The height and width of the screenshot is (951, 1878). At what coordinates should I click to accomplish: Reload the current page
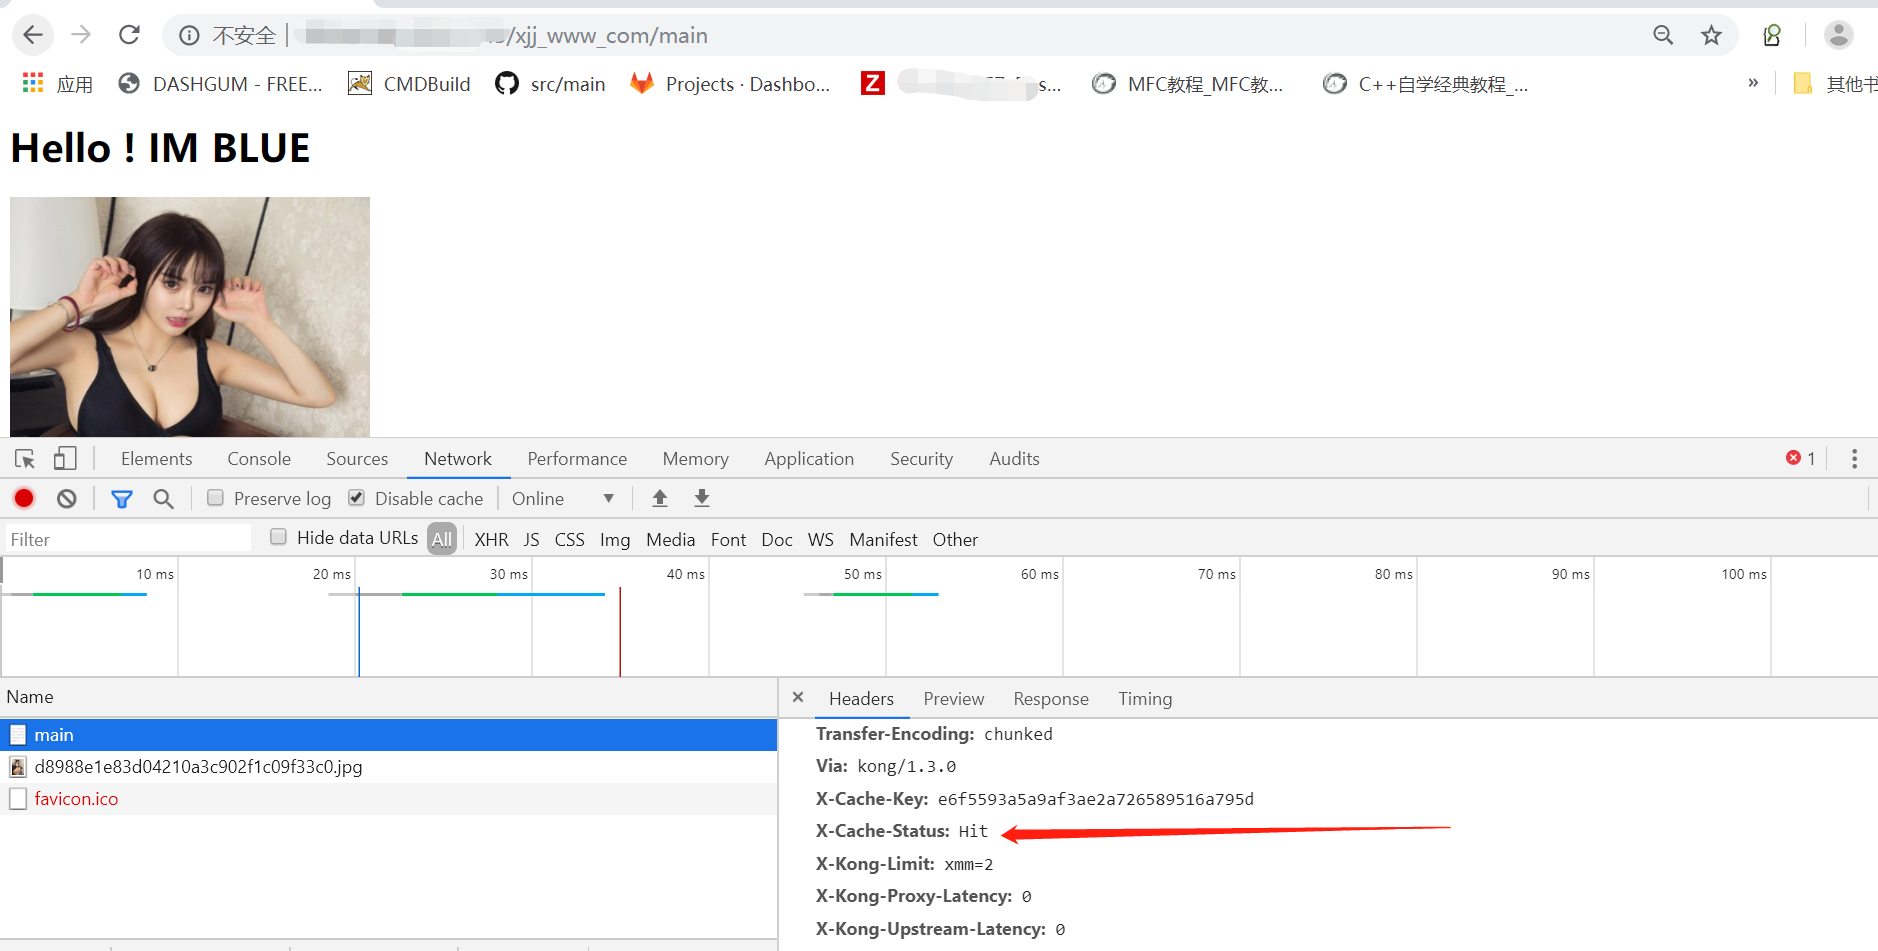129,34
